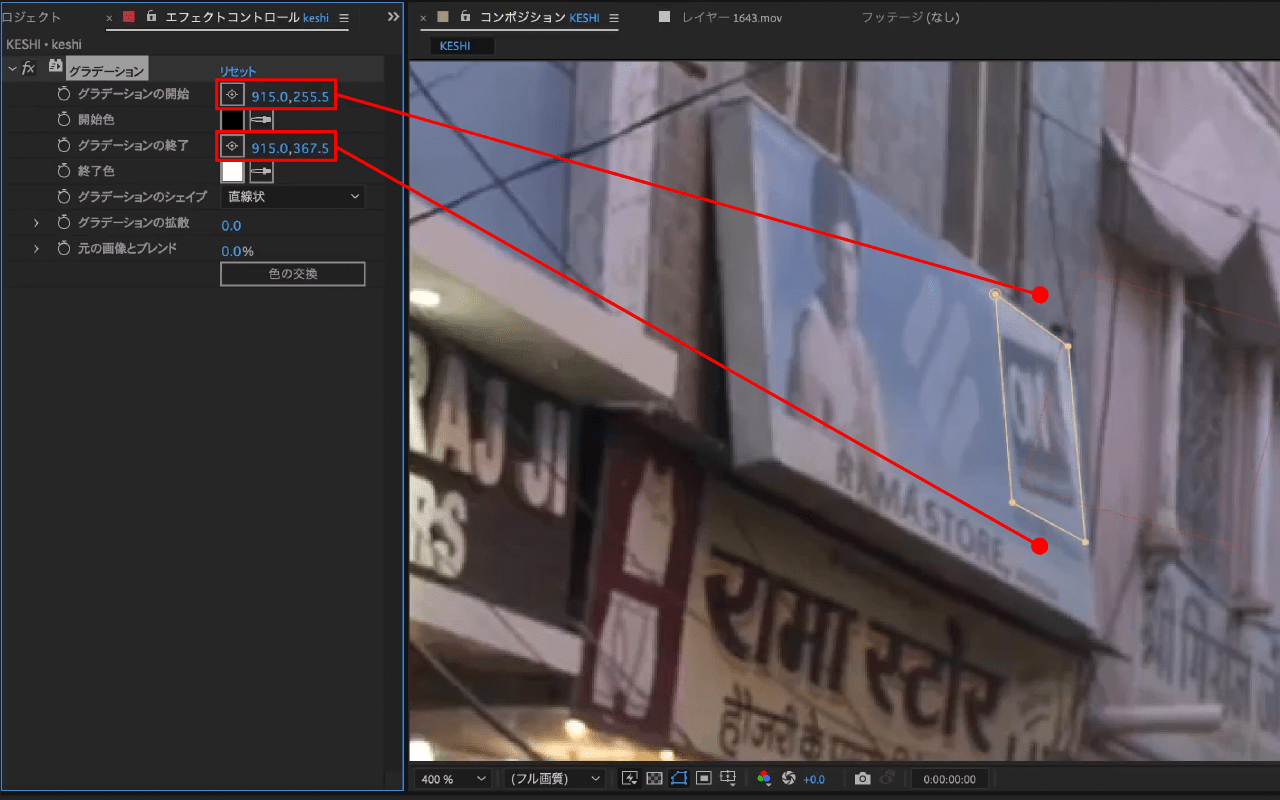1280x800 pixels.
Task: Expand the 元の画像とブレンド property
Action: point(36,249)
